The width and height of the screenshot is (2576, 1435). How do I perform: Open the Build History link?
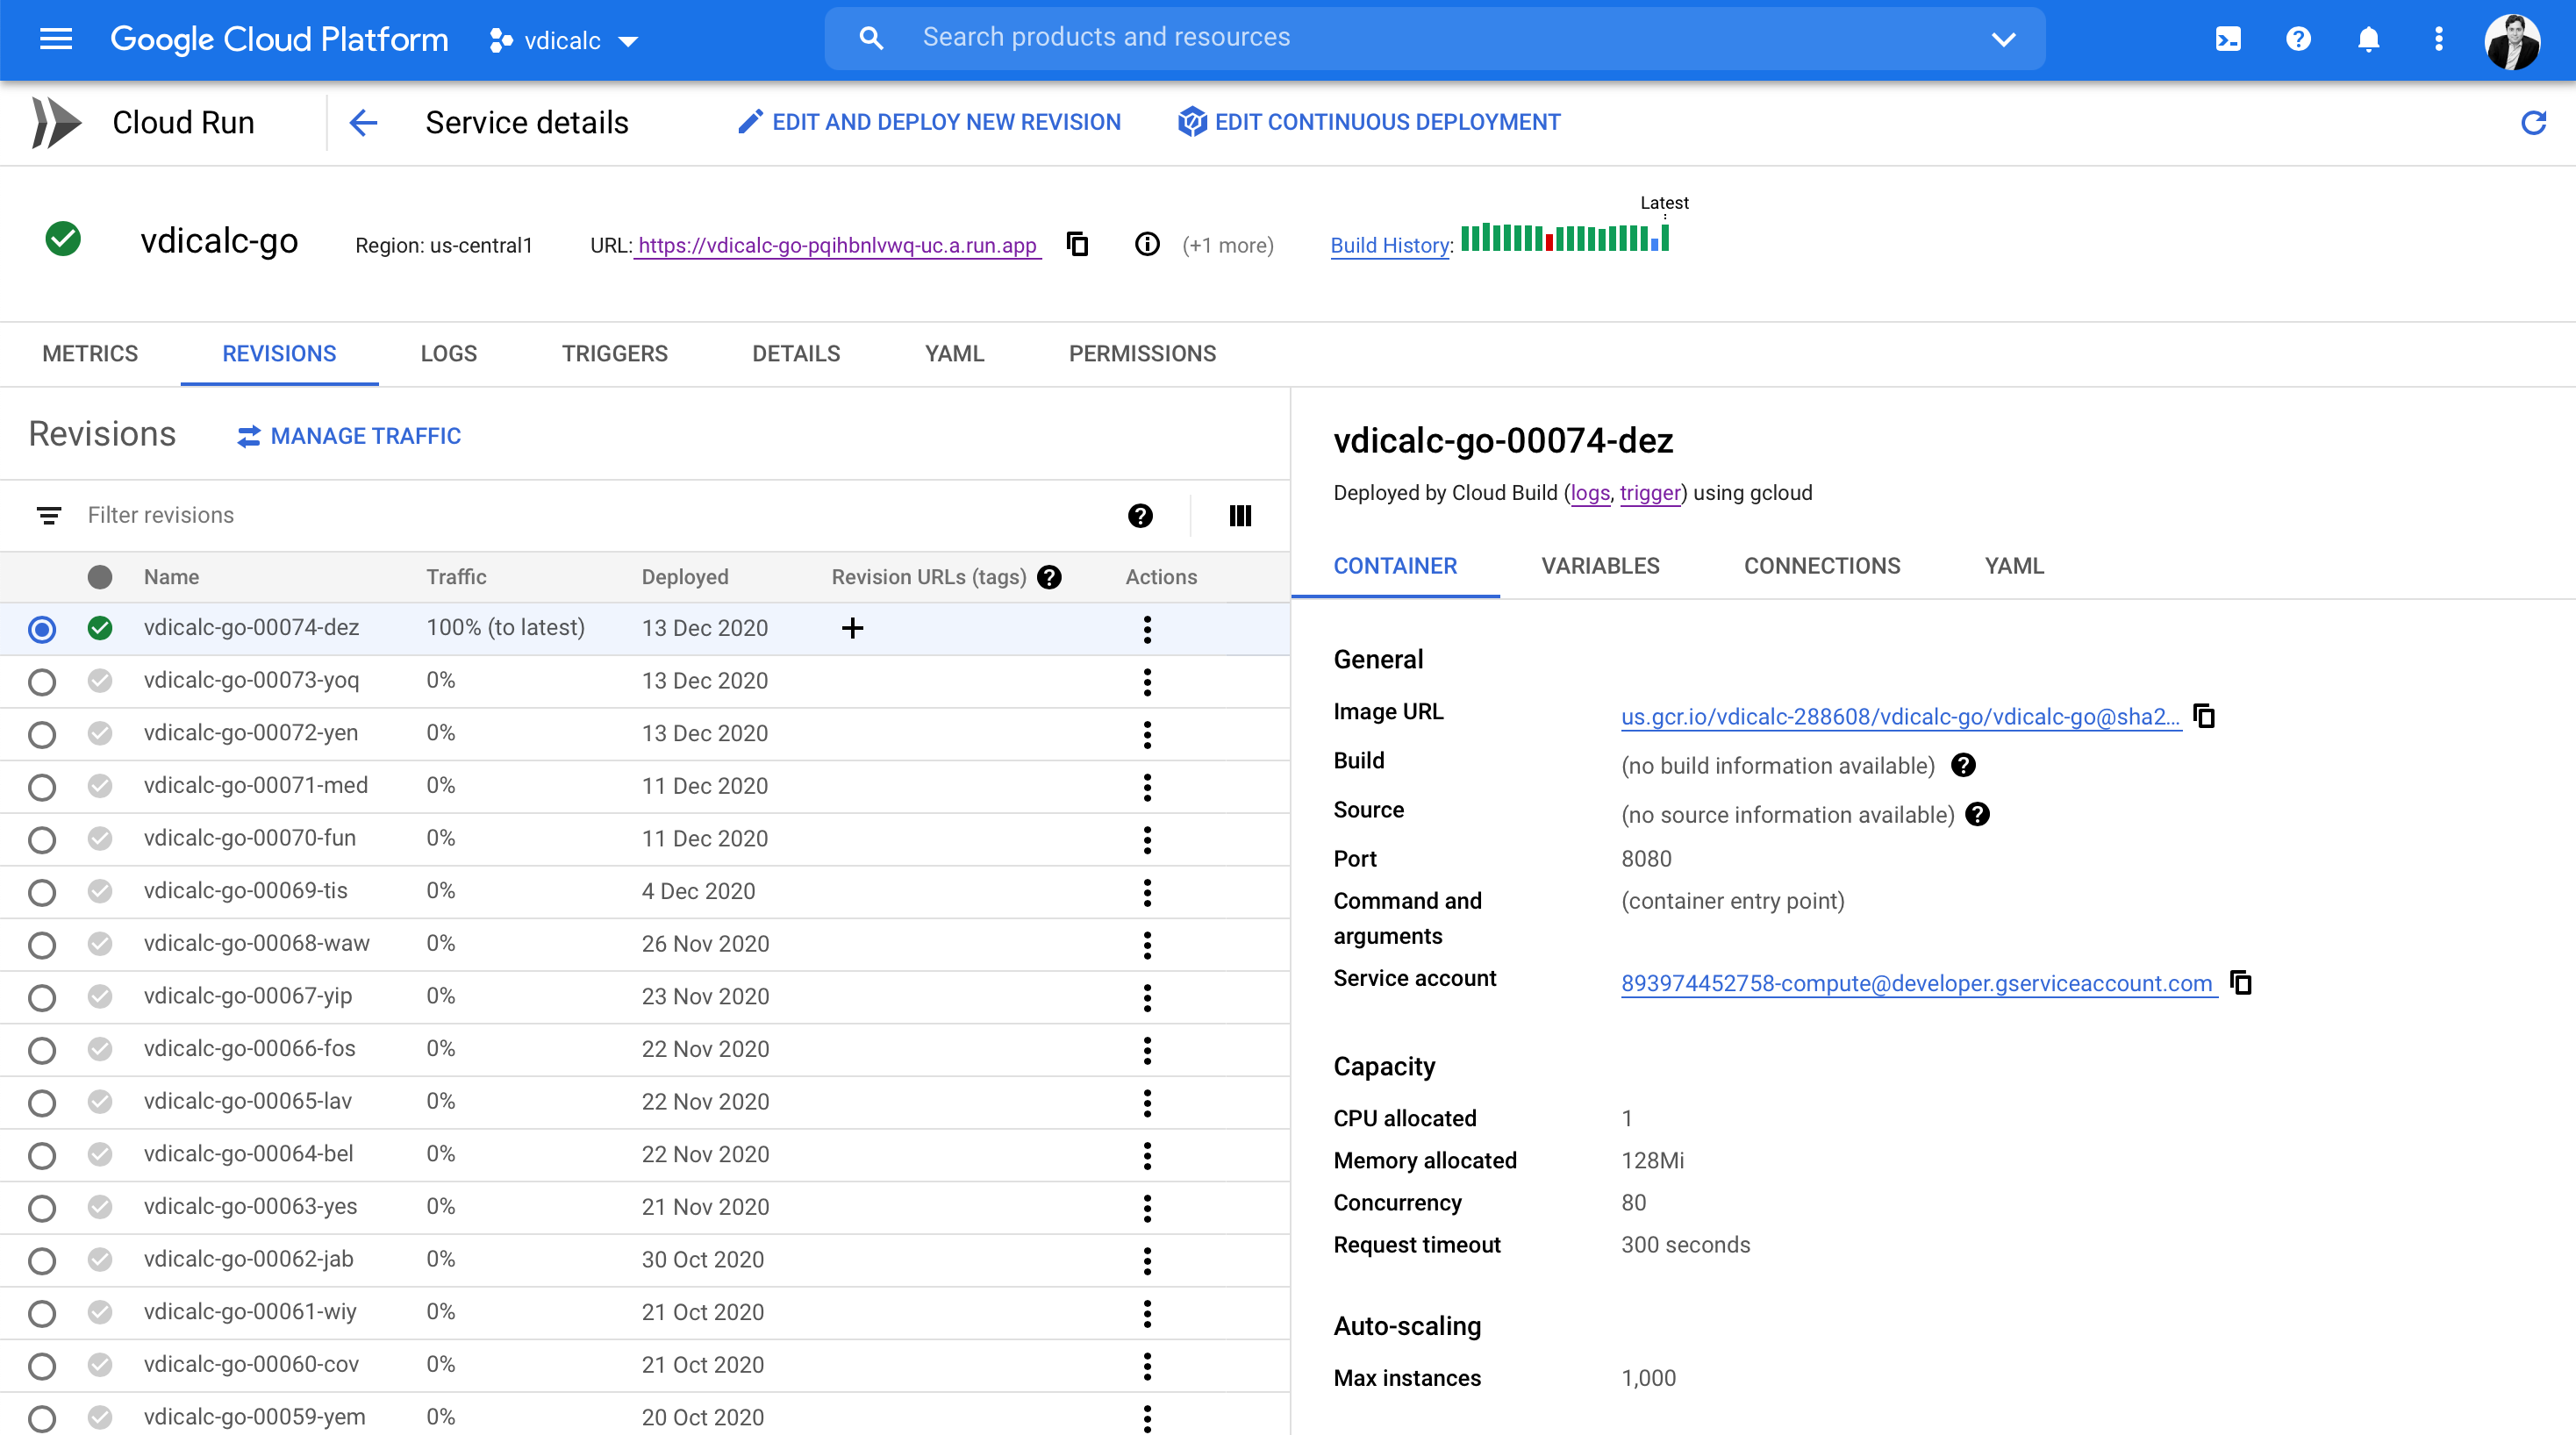point(1390,245)
